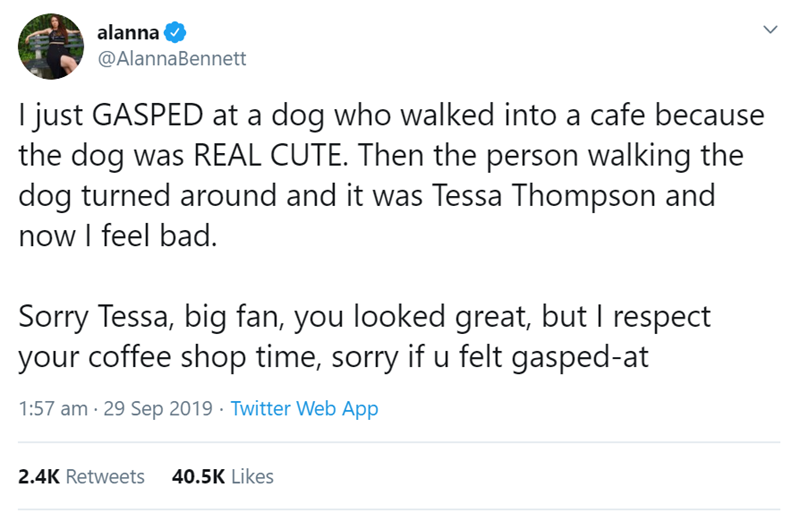Image resolution: width=800 pixels, height=513 pixels.
Task: Click the "40.5K" like count number
Action: [x=199, y=477]
